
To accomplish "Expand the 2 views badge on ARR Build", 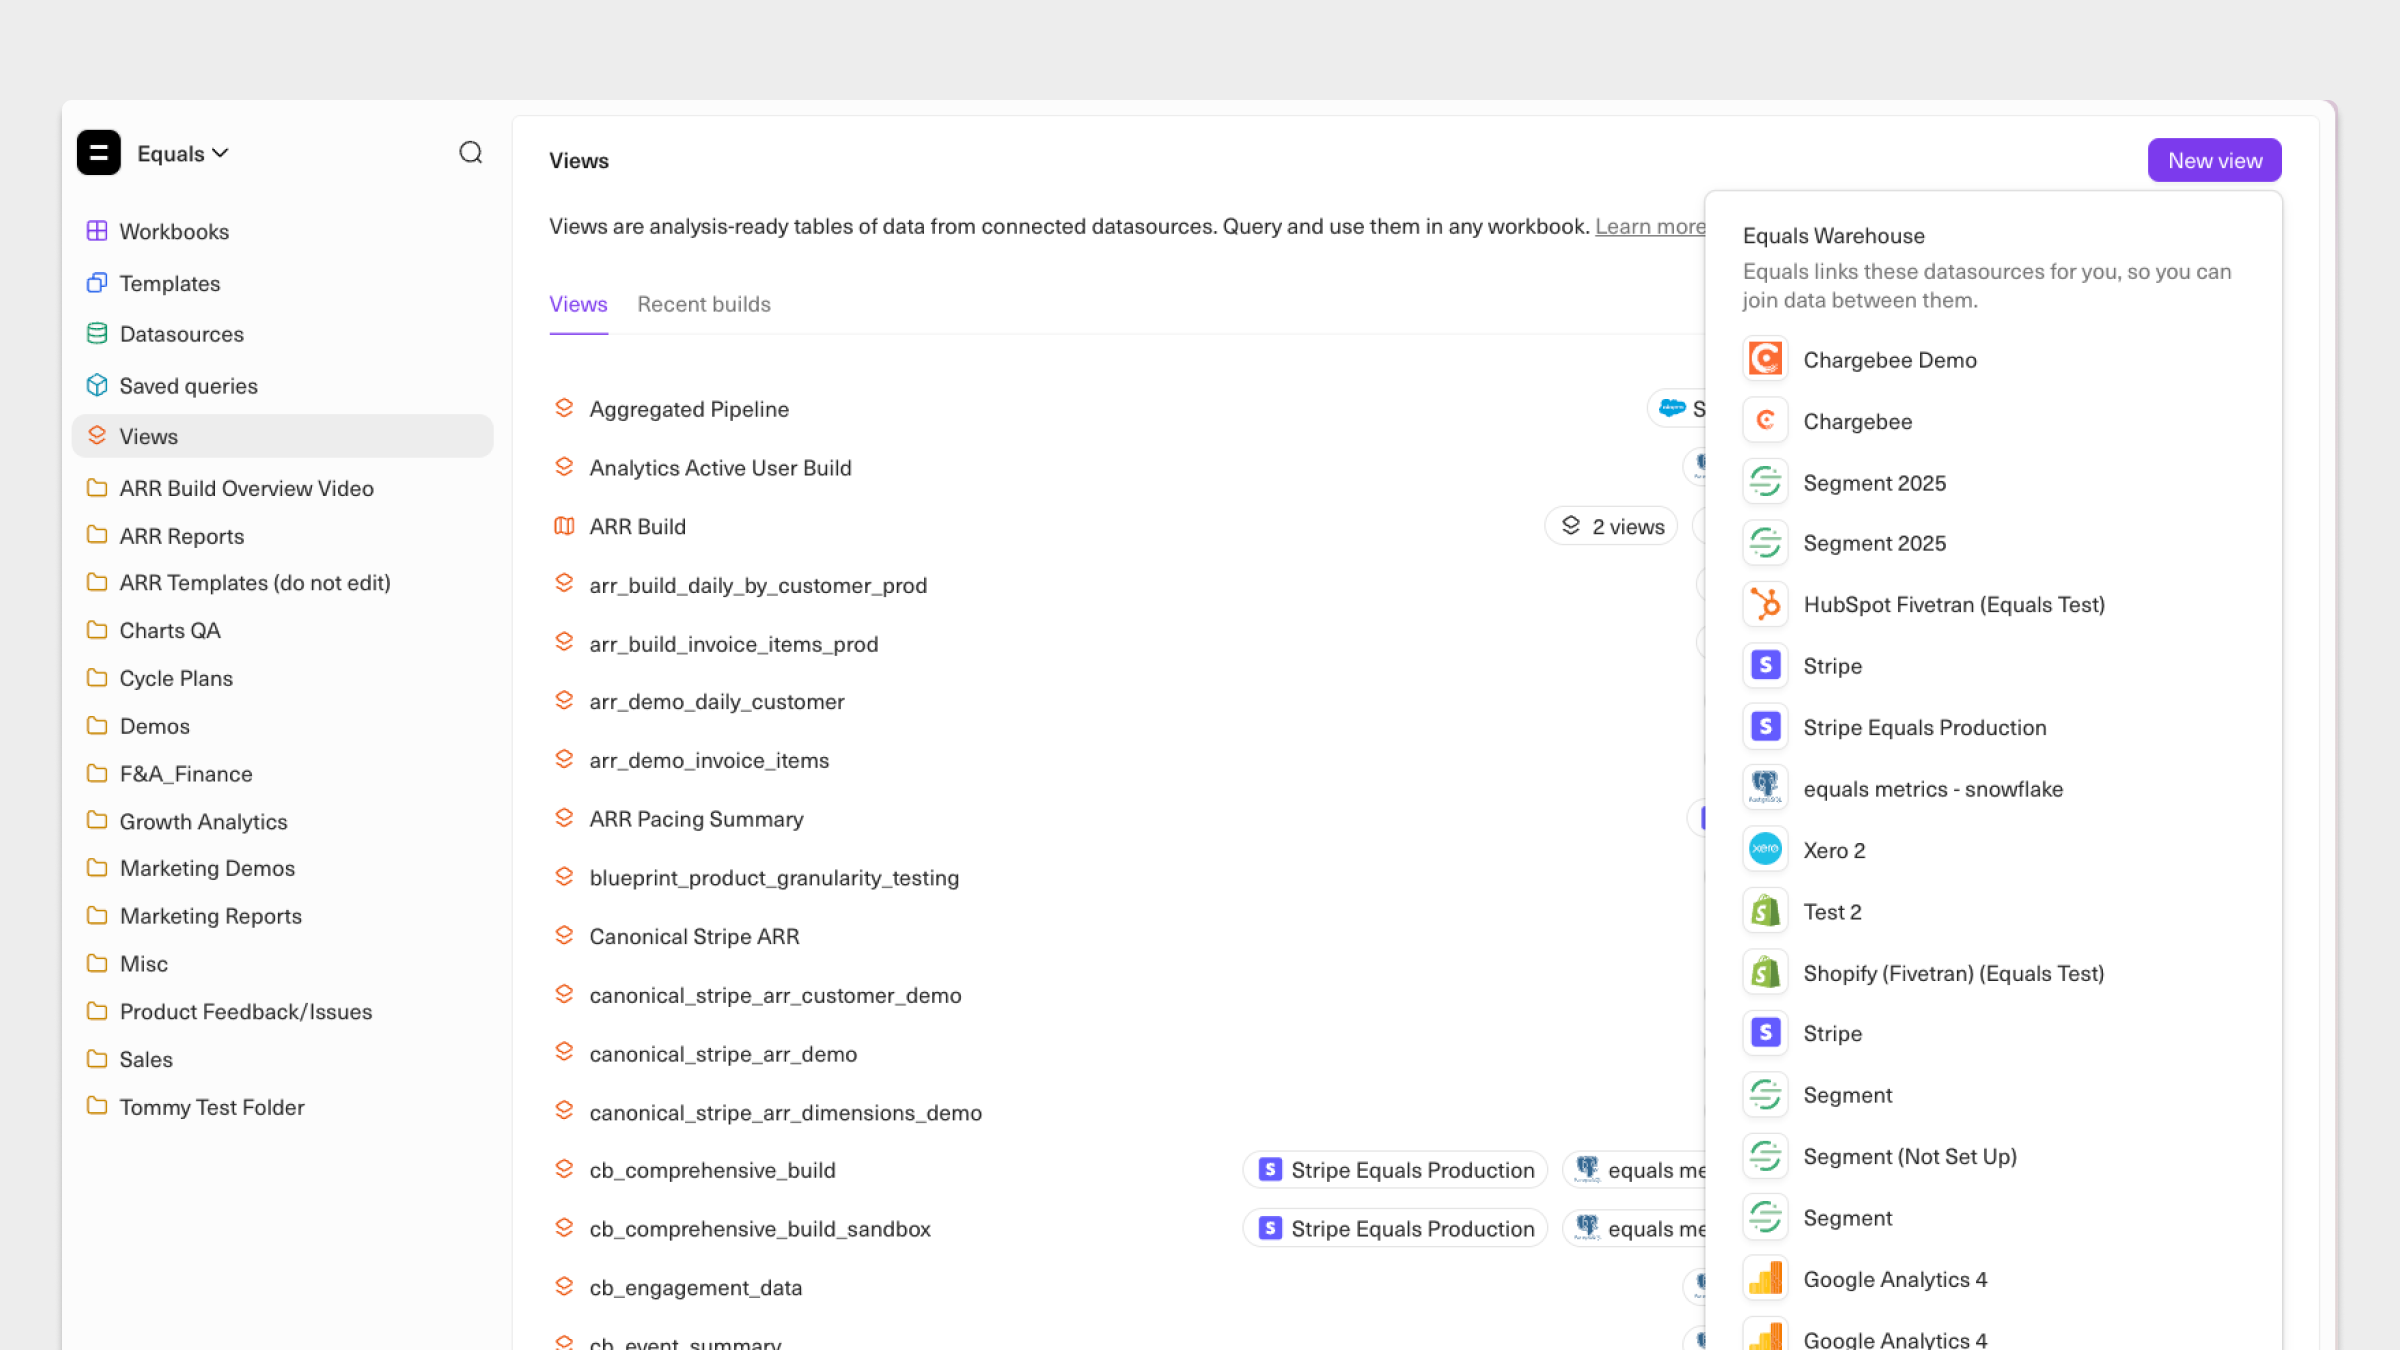I will [1612, 526].
